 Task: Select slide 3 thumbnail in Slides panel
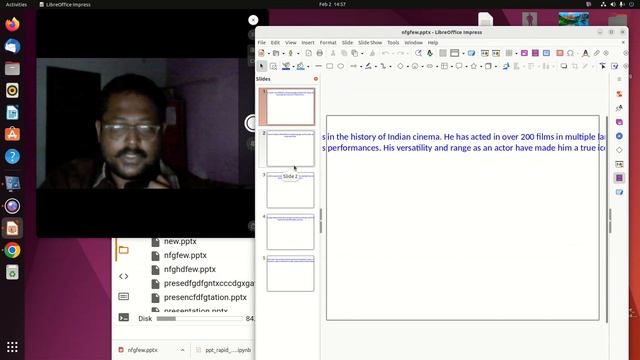point(290,191)
